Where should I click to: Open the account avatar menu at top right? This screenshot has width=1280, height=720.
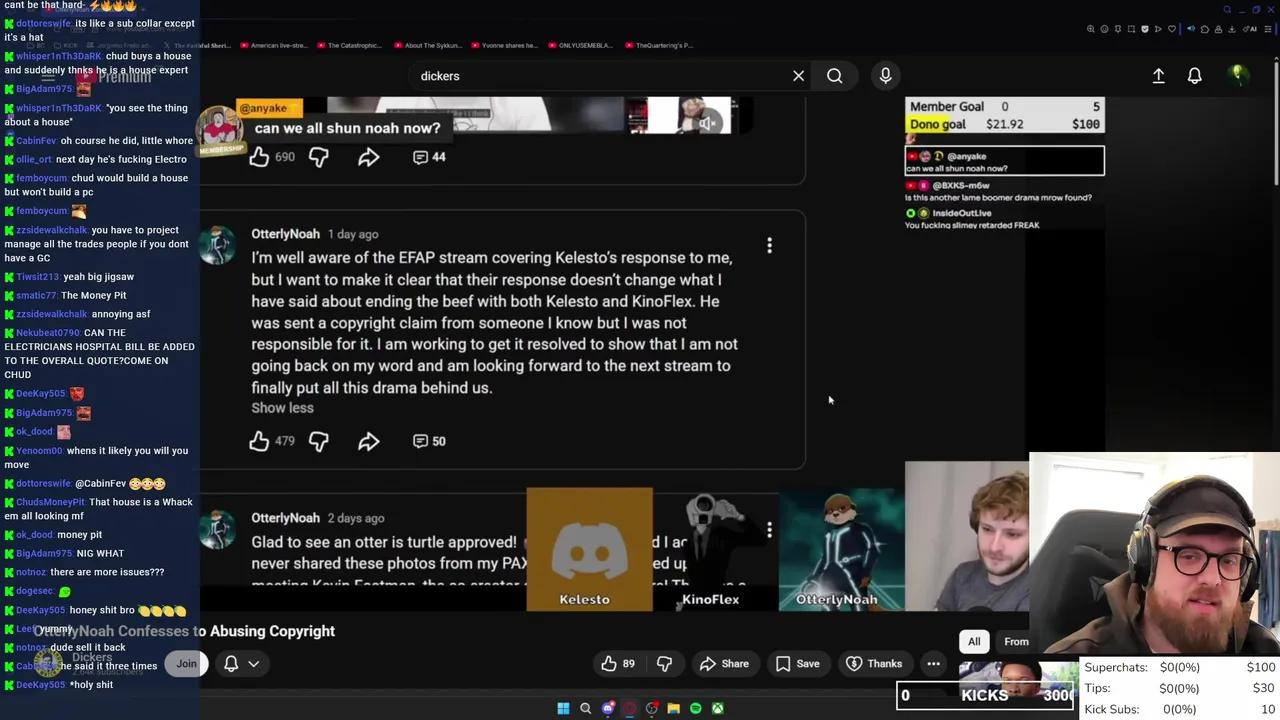point(1237,75)
